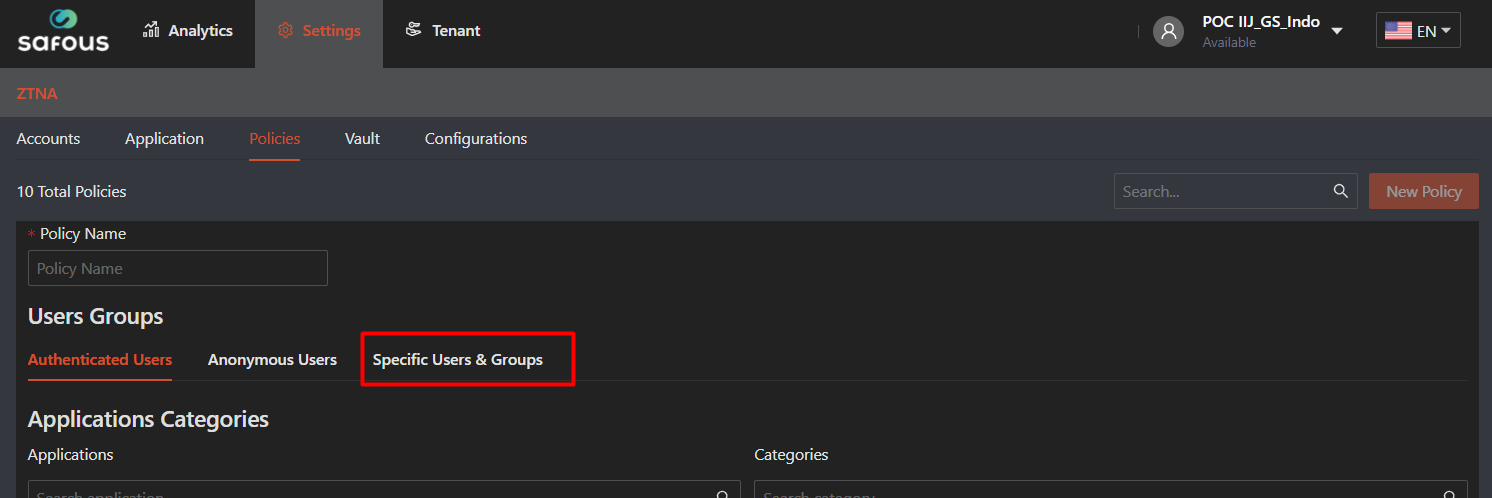Viewport: 1492px width, 498px height.
Task: Click the policies Search text box
Action: pyautogui.click(x=1222, y=191)
